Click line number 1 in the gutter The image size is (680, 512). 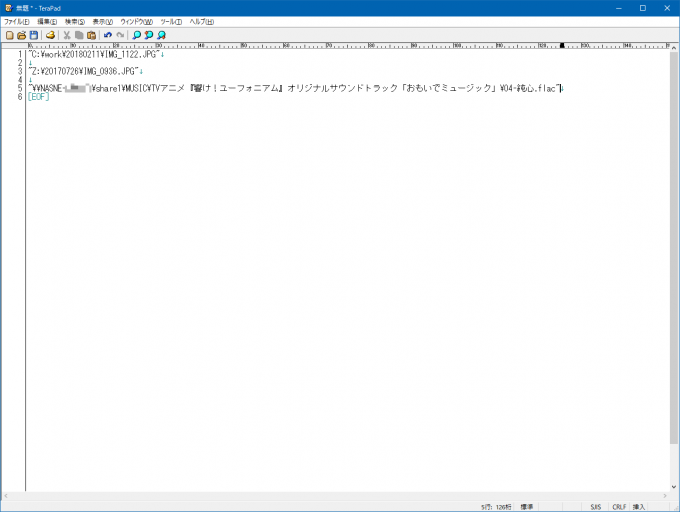pyautogui.click(x=20, y=55)
